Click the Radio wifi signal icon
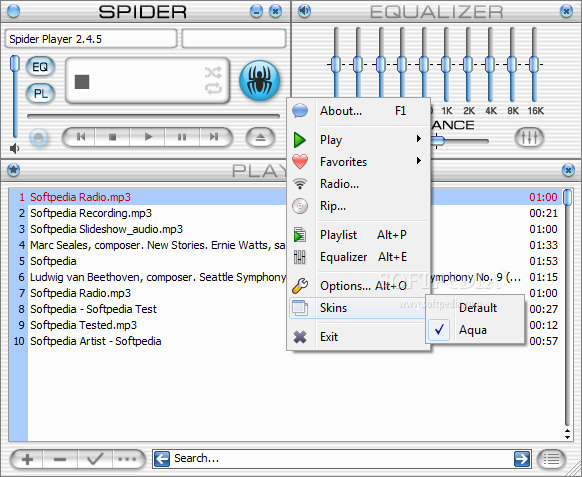Image resolution: width=582 pixels, height=477 pixels. pyautogui.click(x=300, y=184)
